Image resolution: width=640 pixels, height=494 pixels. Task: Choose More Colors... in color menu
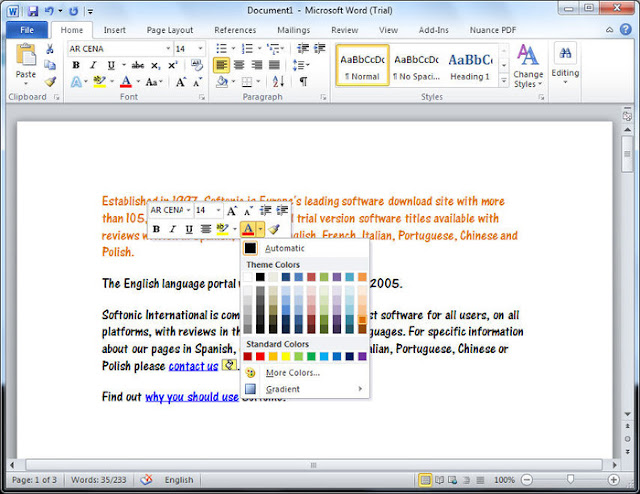point(305,373)
